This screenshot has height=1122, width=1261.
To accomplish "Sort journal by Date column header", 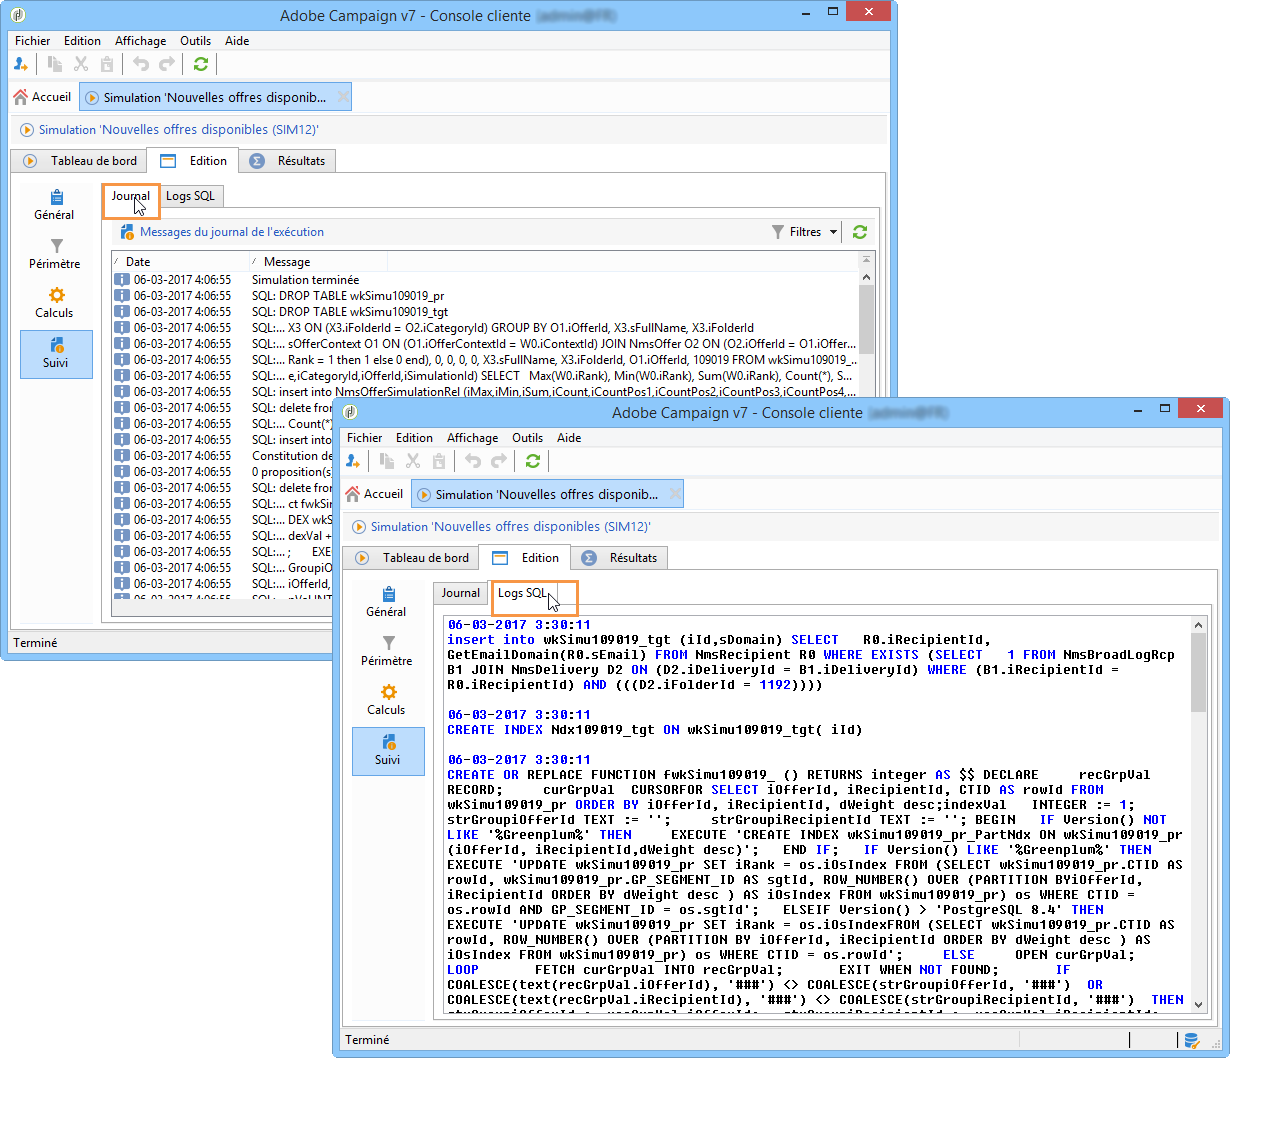I will [x=180, y=262].
